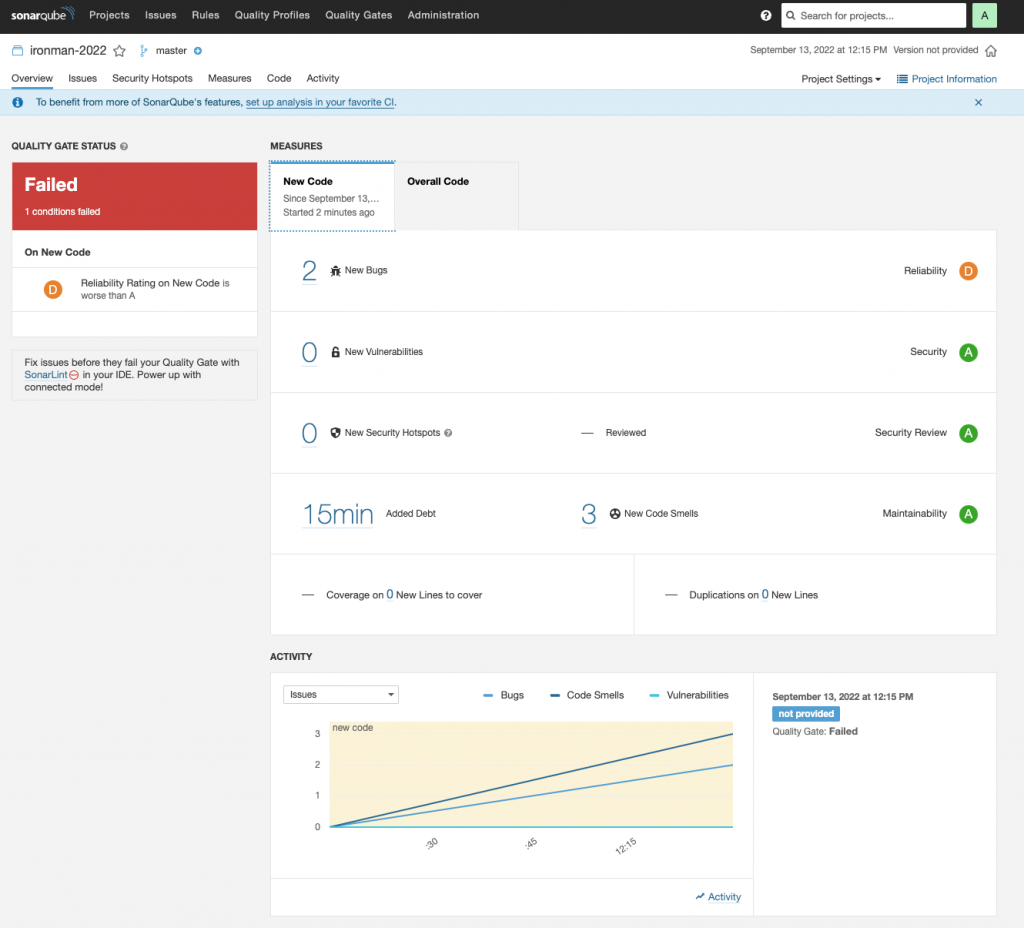
Task: Click the 0 in Coverage on New Lines
Action: (390, 594)
